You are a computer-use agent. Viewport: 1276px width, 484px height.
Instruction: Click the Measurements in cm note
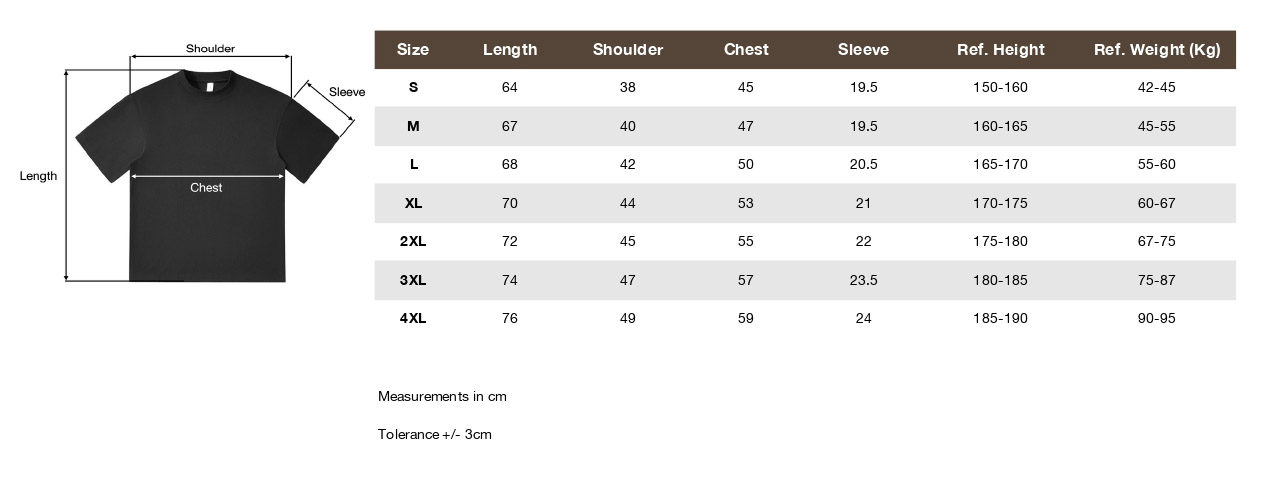pos(442,396)
